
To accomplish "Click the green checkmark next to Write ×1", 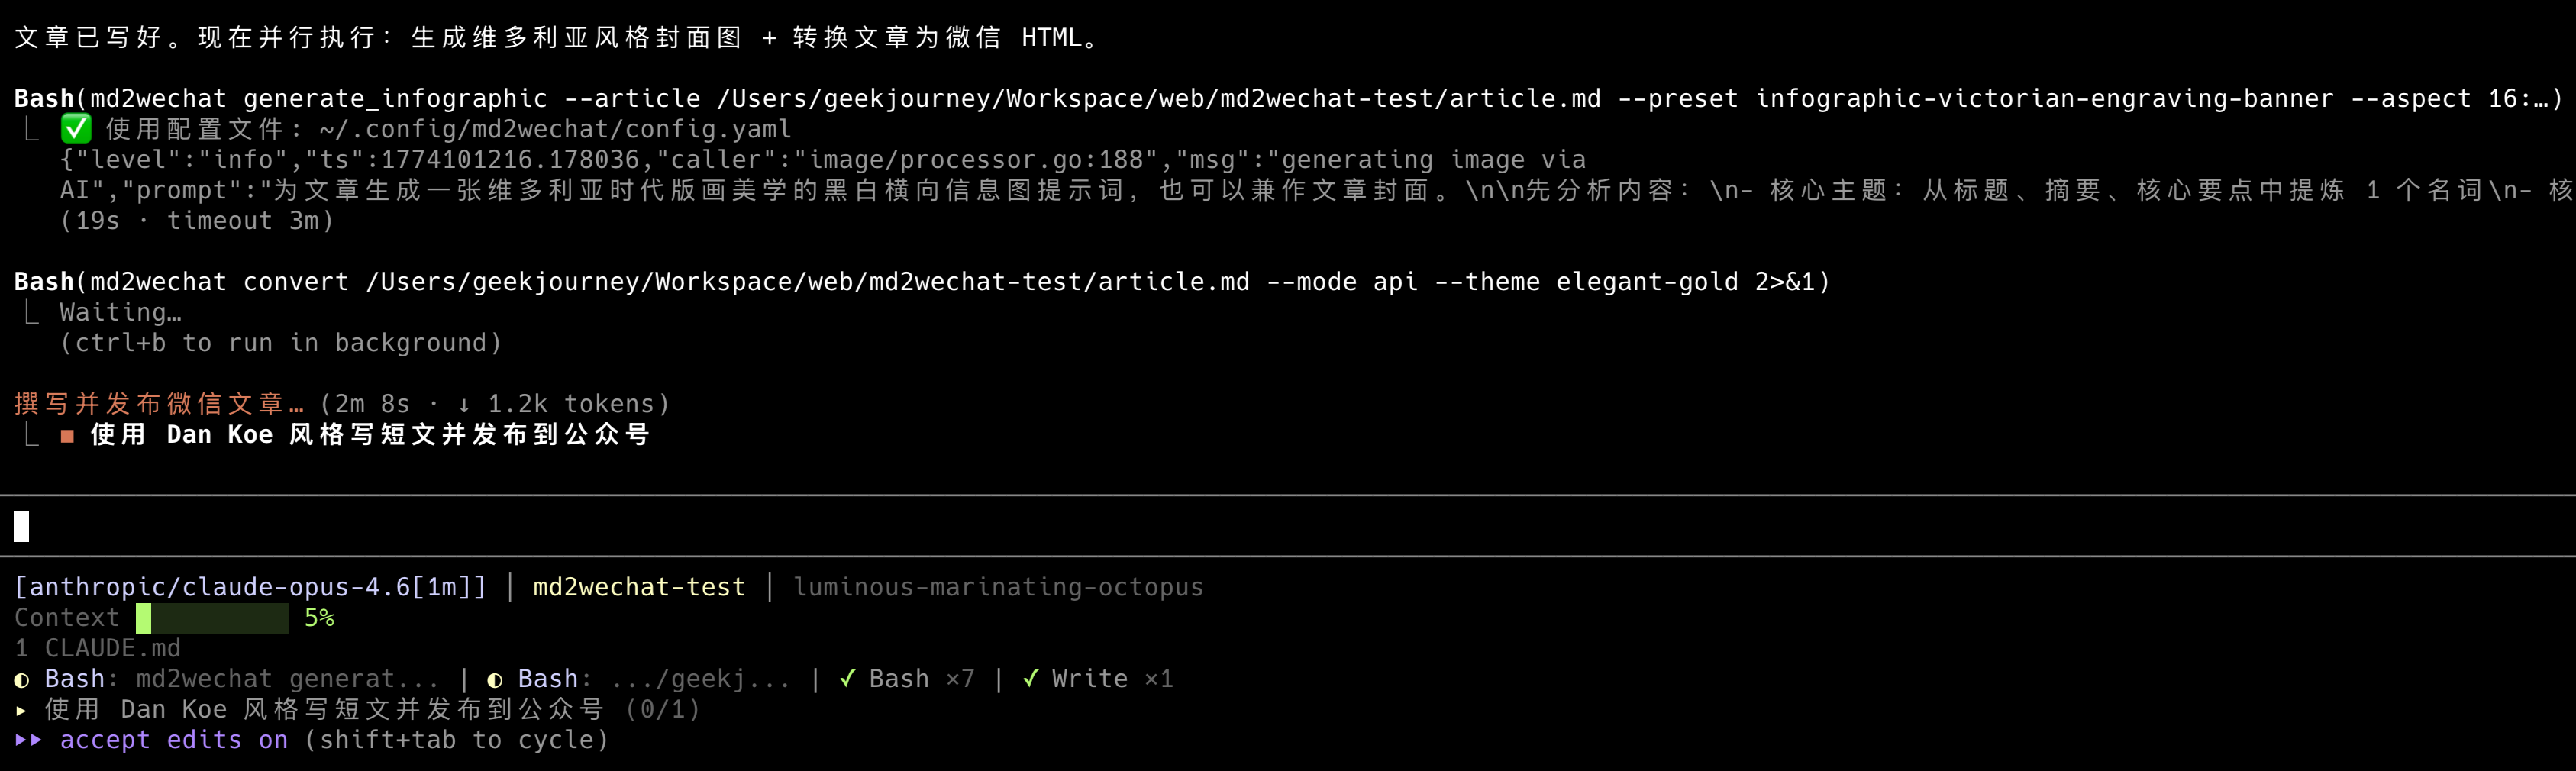I will click(x=1030, y=679).
